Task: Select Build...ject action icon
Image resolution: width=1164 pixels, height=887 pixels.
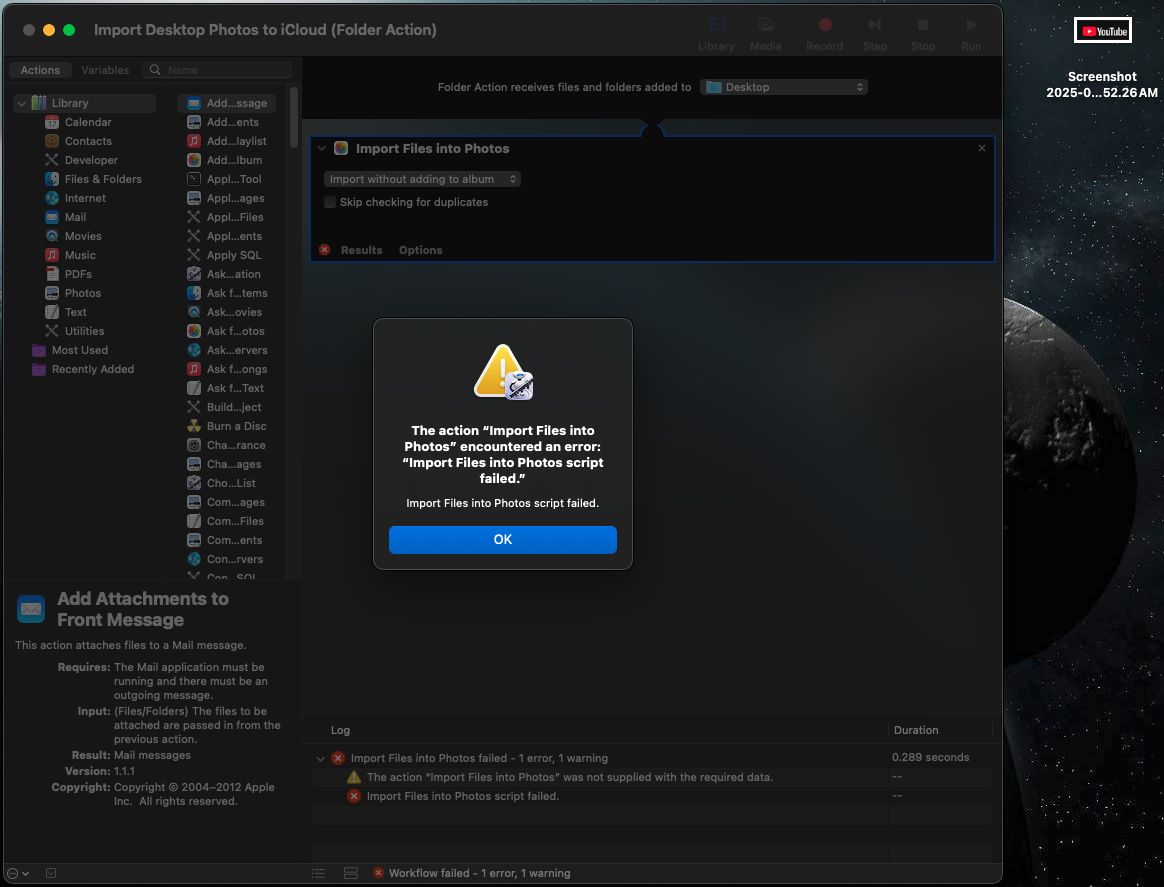Action: coord(194,407)
